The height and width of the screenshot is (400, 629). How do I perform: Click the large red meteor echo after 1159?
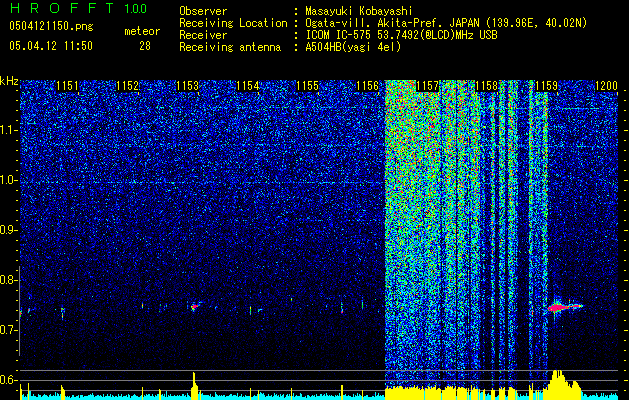[563, 307]
